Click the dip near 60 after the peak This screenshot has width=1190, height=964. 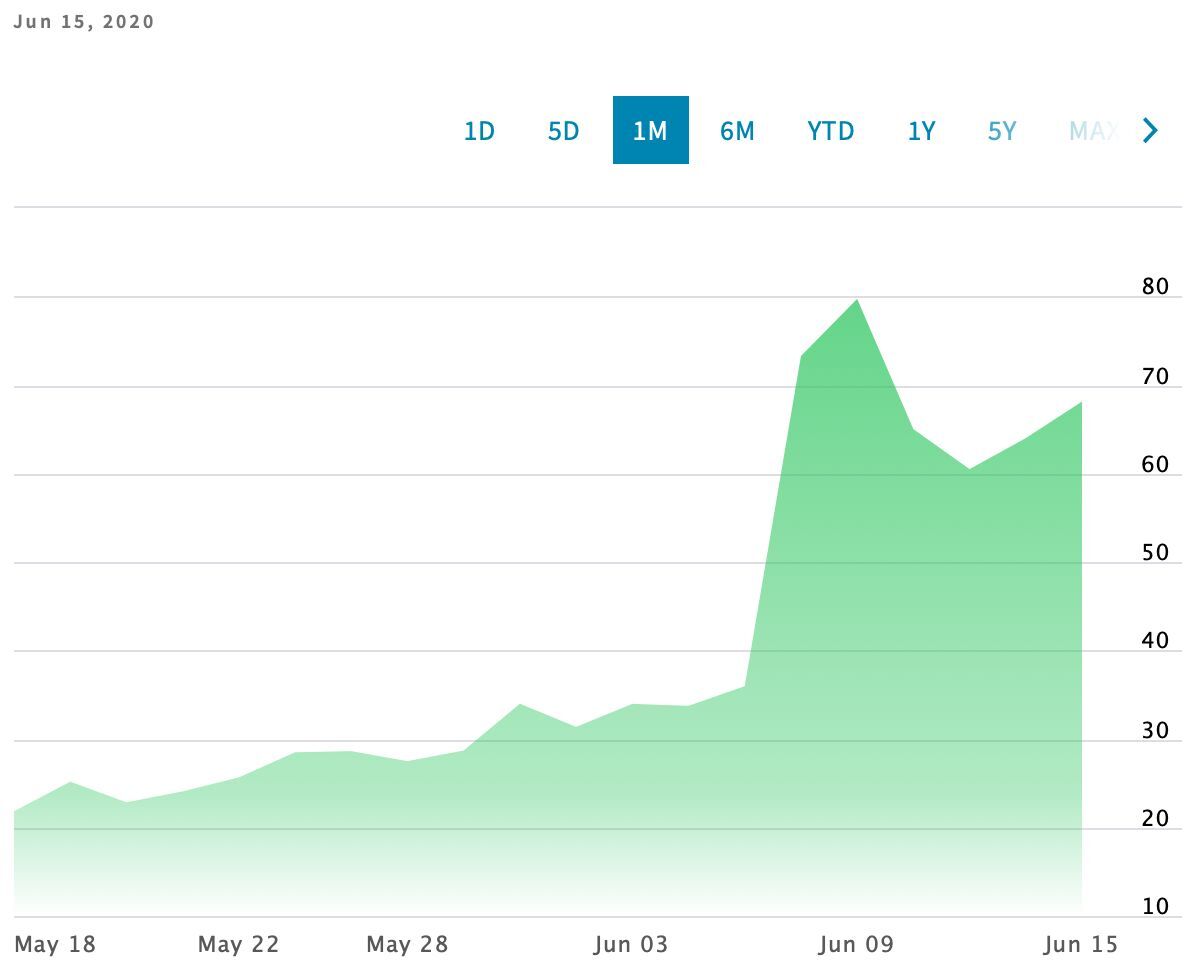coord(969,468)
